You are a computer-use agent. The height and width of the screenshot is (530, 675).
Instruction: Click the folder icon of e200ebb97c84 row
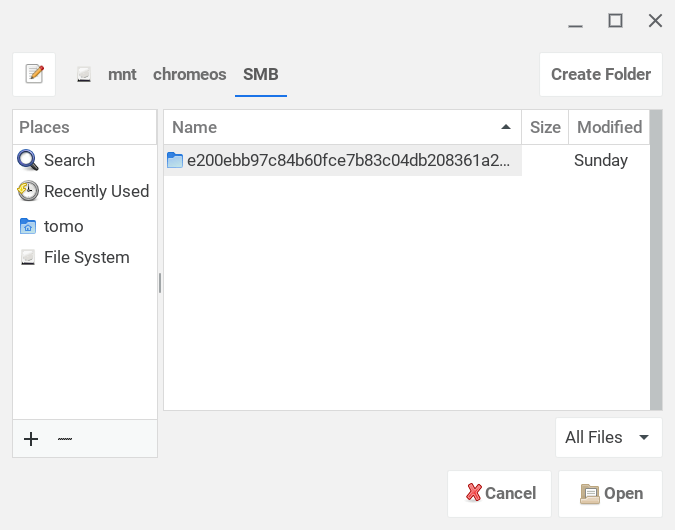point(175,160)
